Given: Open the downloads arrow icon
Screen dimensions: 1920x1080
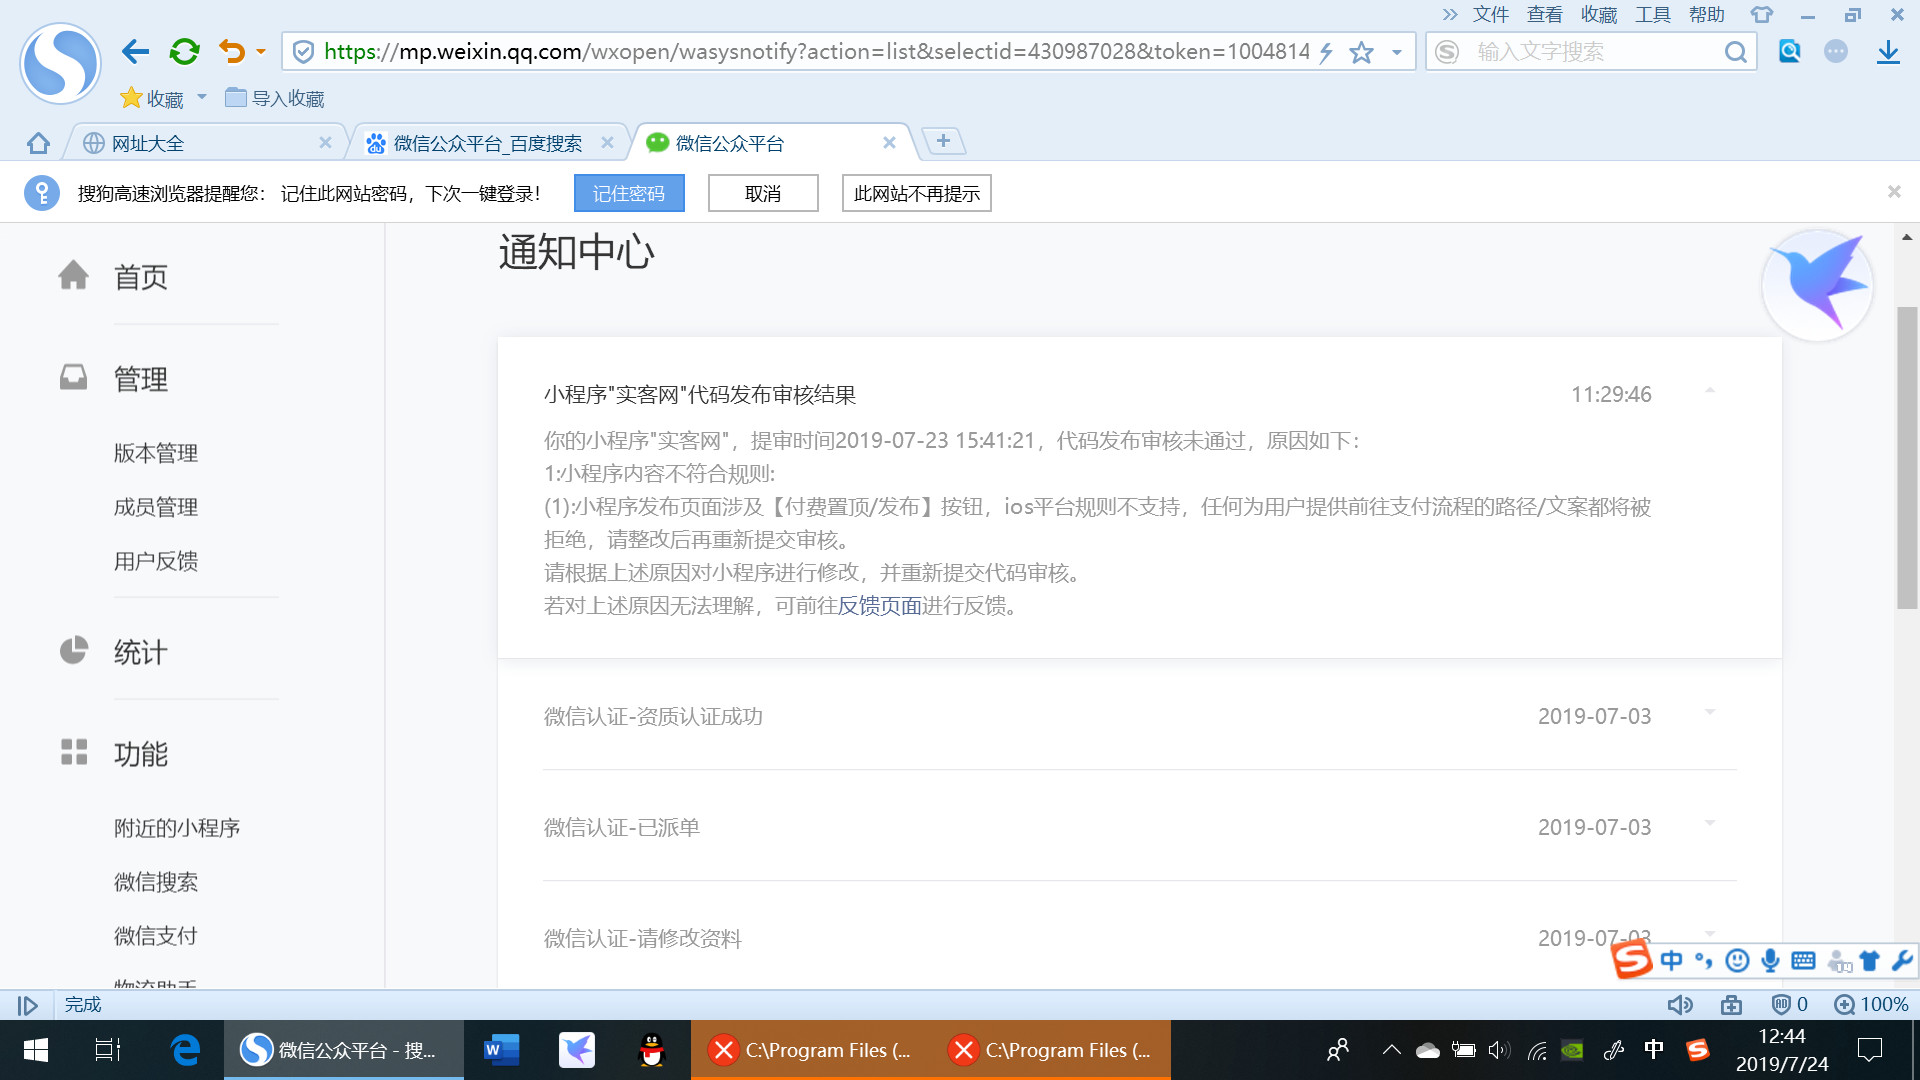Looking at the screenshot, I should (x=1887, y=52).
